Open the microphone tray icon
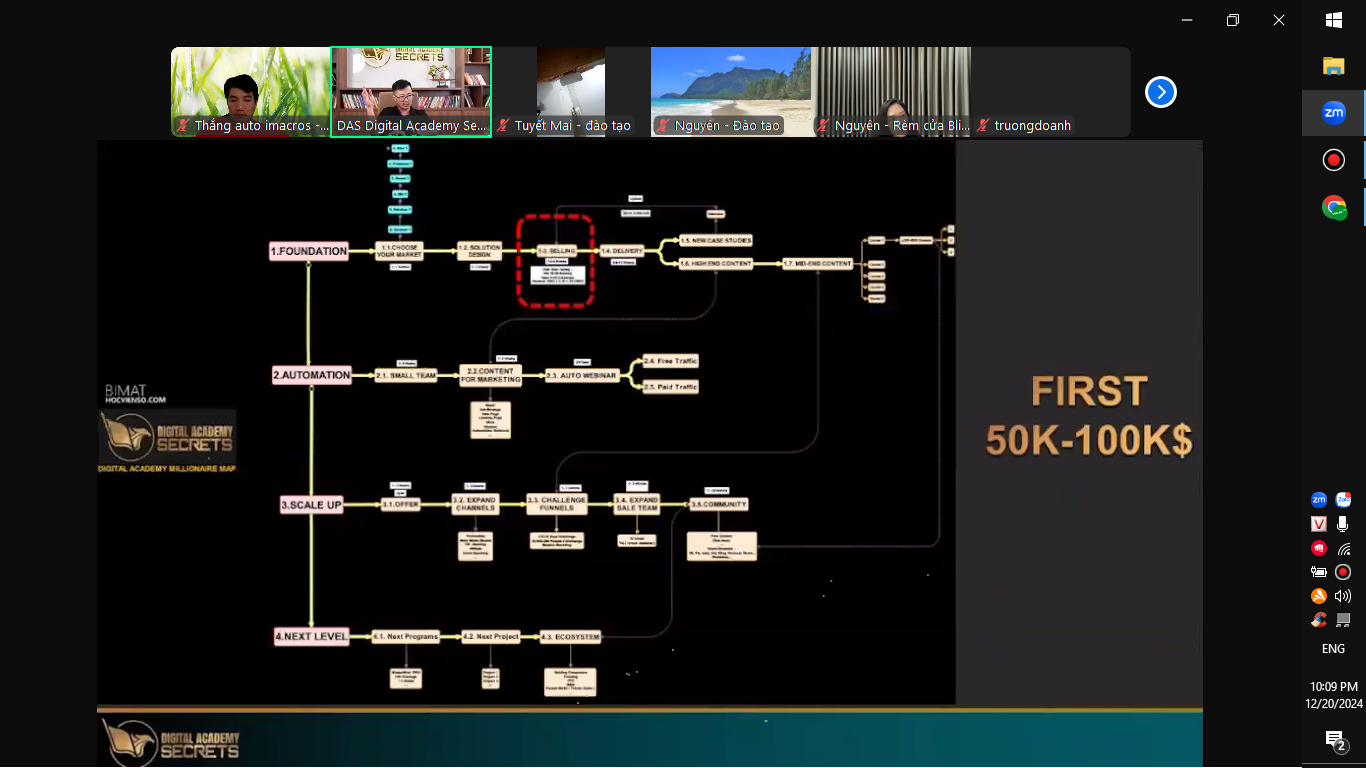The image size is (1366, 768). pyautogui.click(x=1343, y=524)
